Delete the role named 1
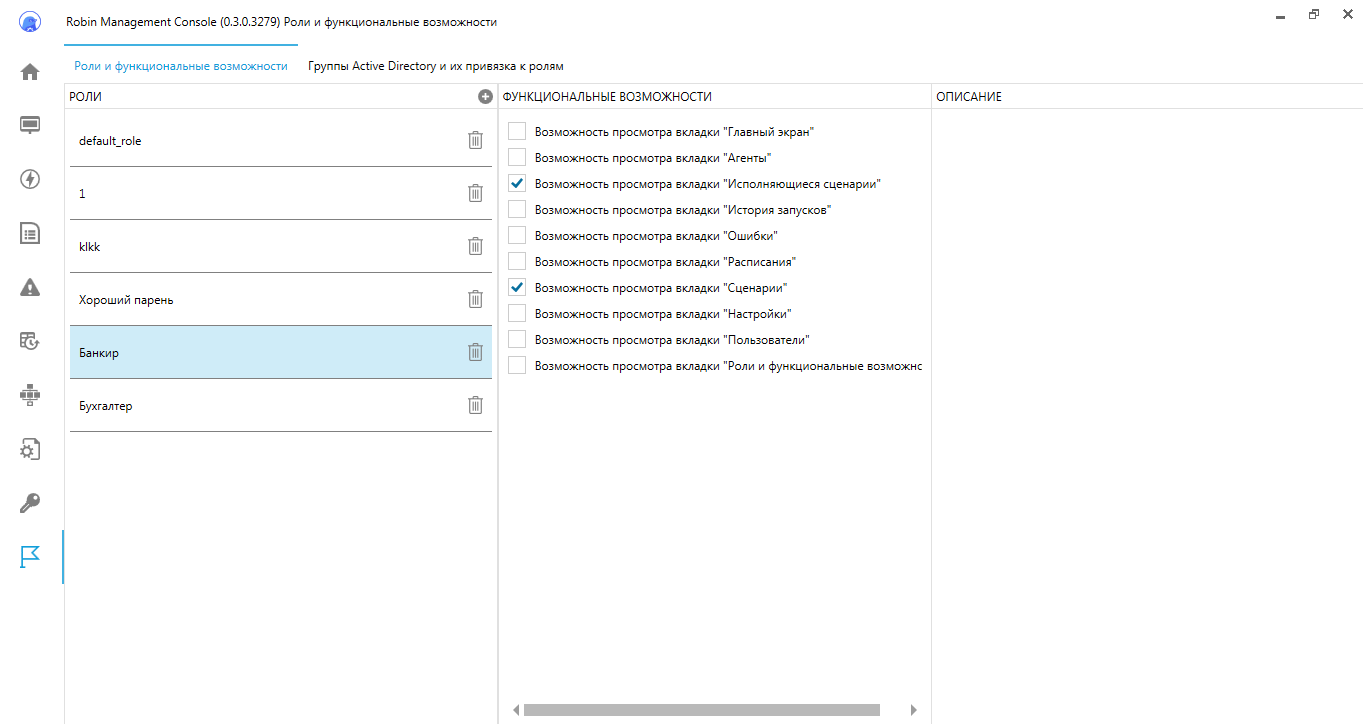 click(475, 193)
